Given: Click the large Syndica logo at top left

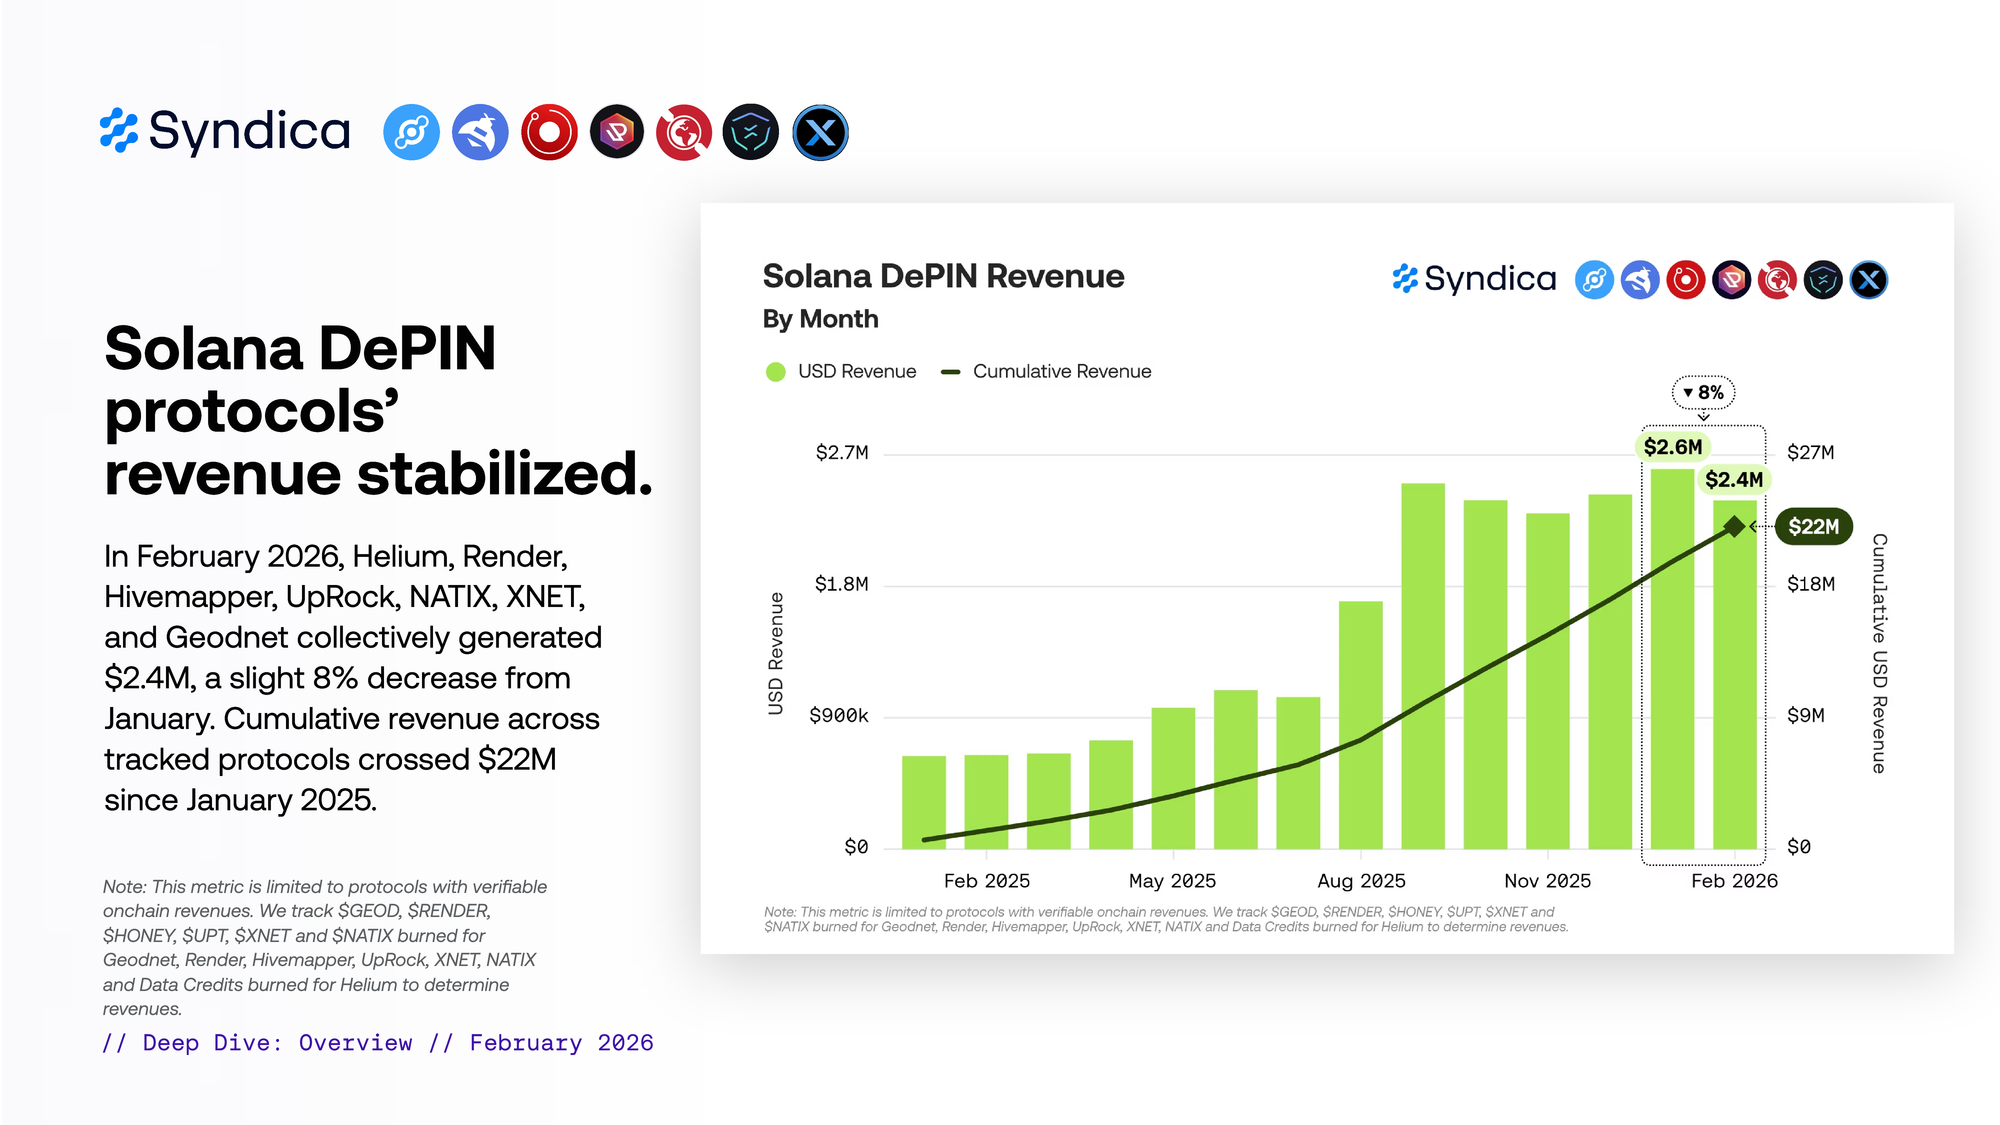Looking at the screenshot, I should [226, 132].
